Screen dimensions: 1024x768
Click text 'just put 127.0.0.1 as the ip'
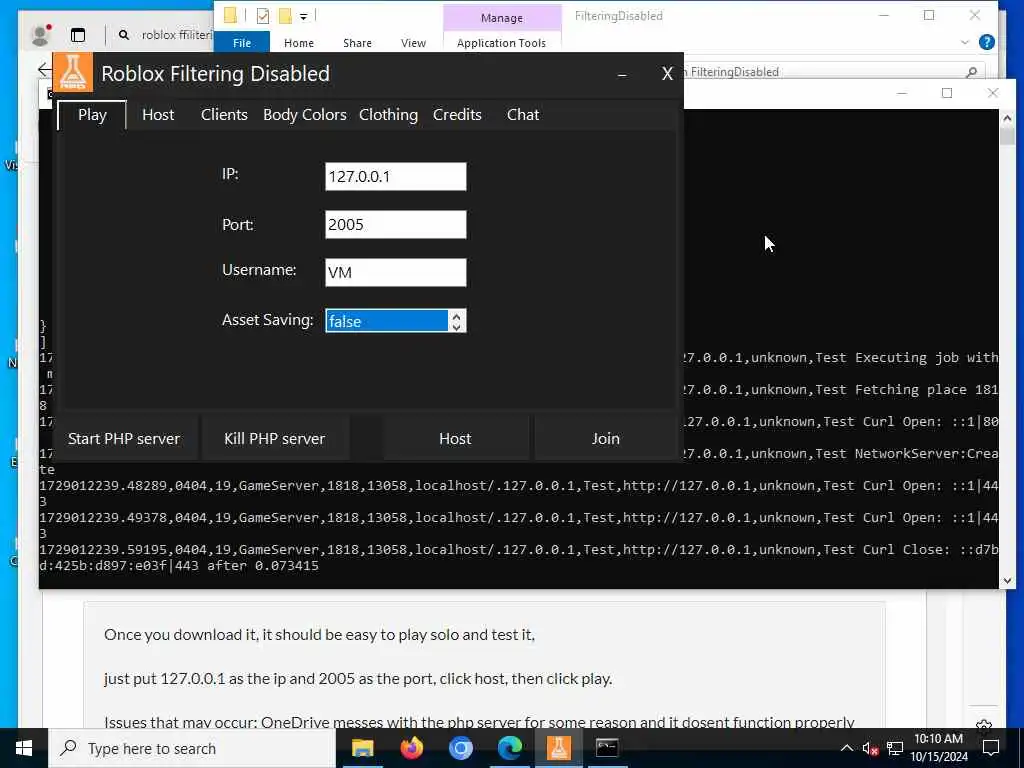coord(195,679)
